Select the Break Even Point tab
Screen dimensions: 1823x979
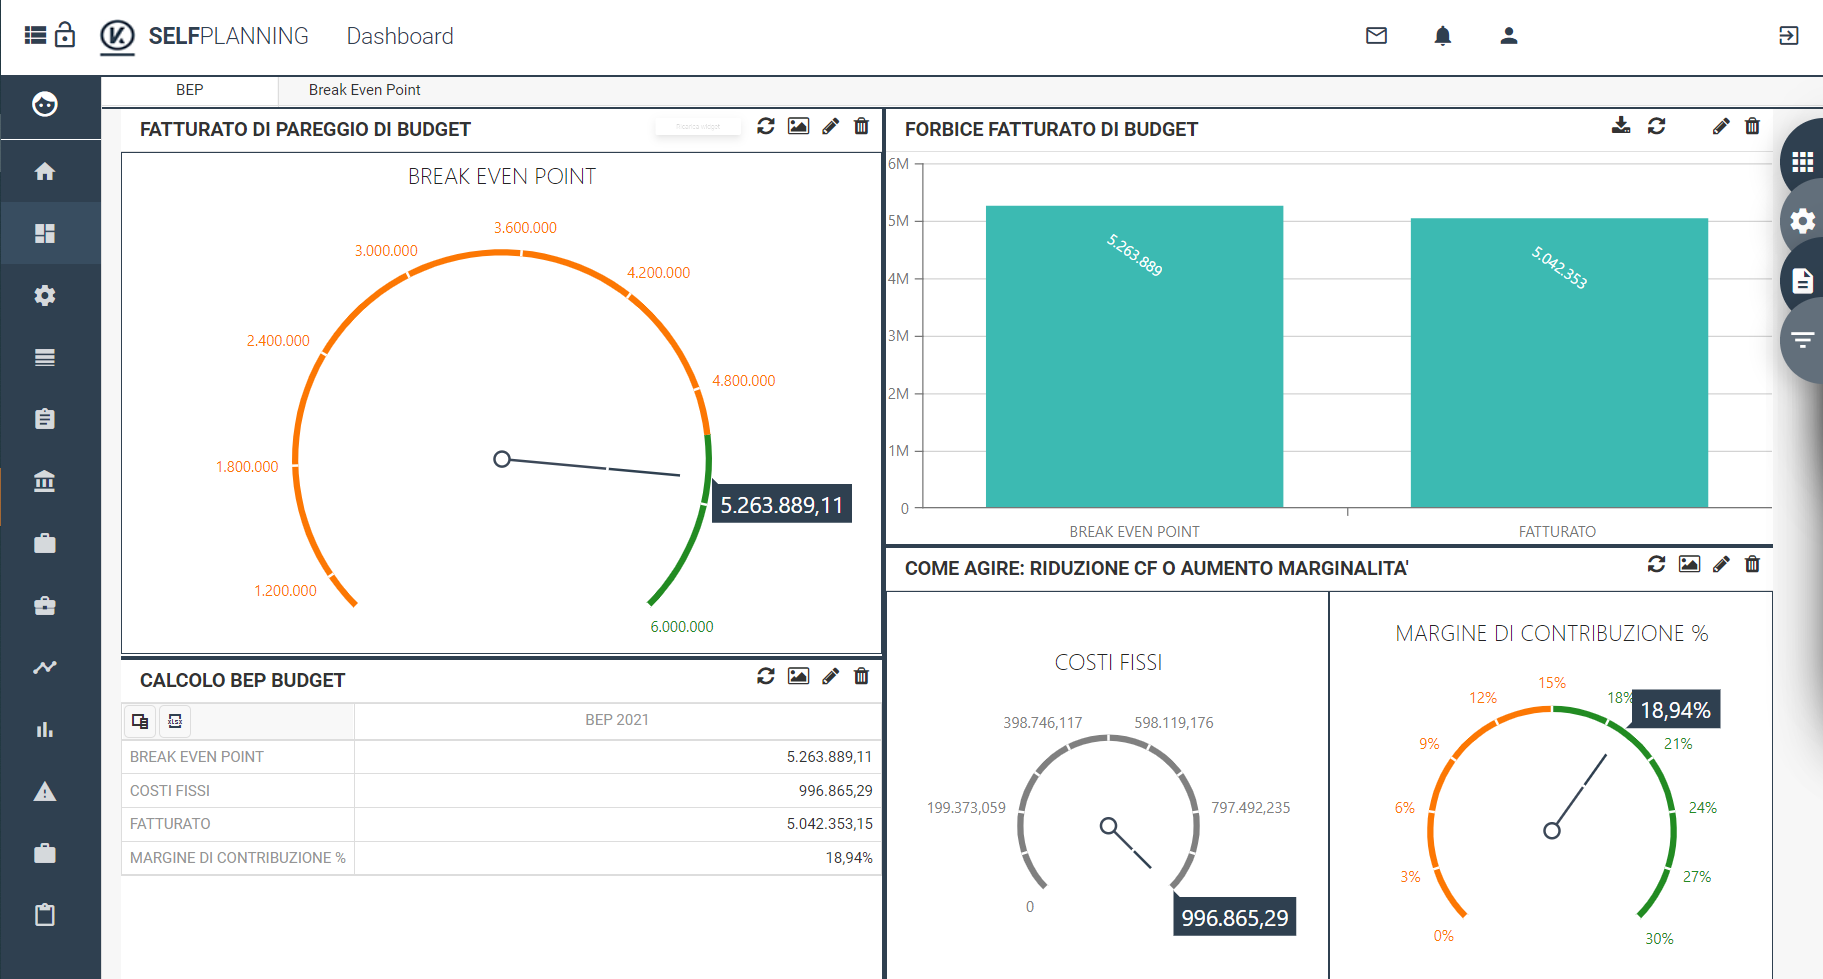click(364, 90)
